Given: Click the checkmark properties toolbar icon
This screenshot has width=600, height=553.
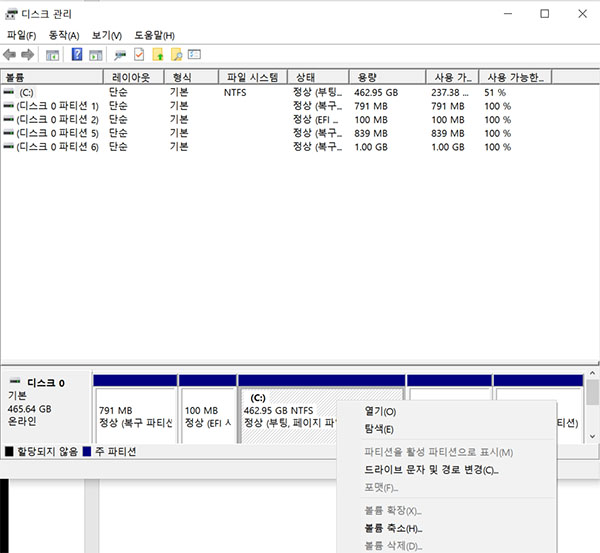Looking at the screenshot, I should click(139, 54).
